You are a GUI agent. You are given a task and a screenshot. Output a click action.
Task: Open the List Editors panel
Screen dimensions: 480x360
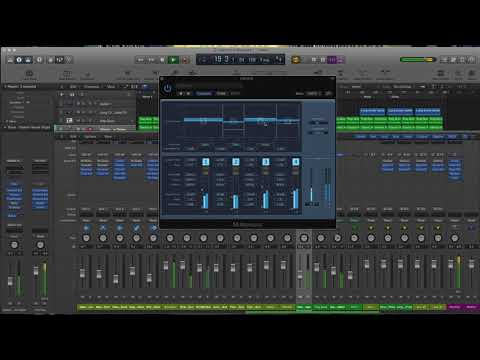(444, 60)
